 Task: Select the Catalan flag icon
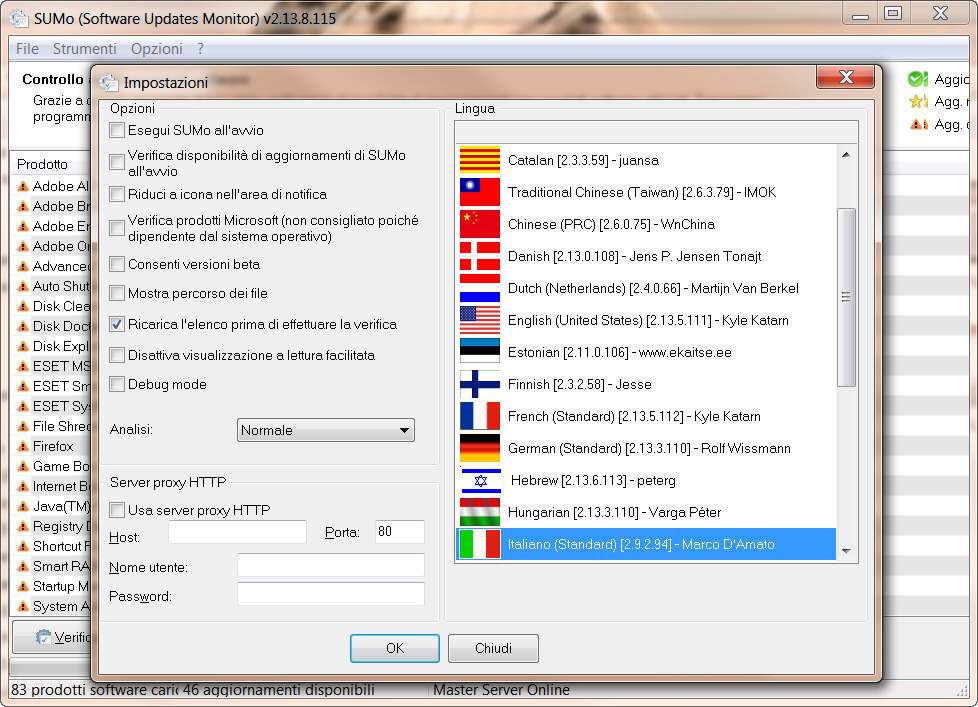coord(480,160)
